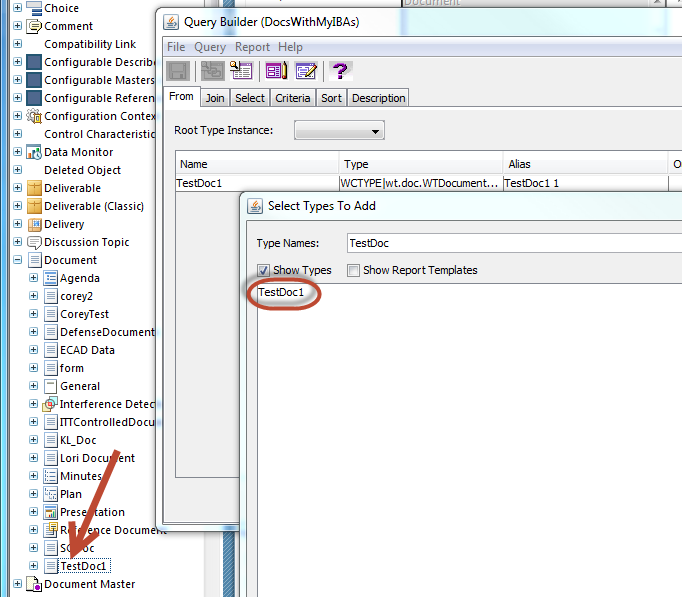This screenshot has height=597, width=682.
Task: Click the Minutes type icon
Action: [x=50, y=476]
